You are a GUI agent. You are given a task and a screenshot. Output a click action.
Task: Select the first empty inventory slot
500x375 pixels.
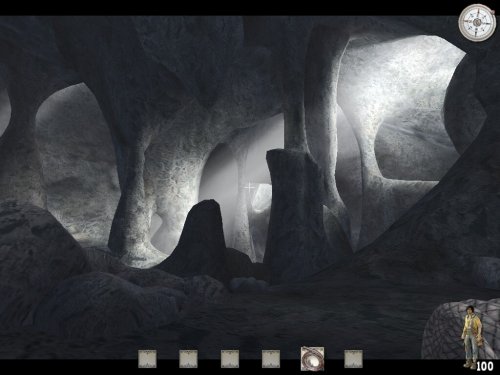147,359
